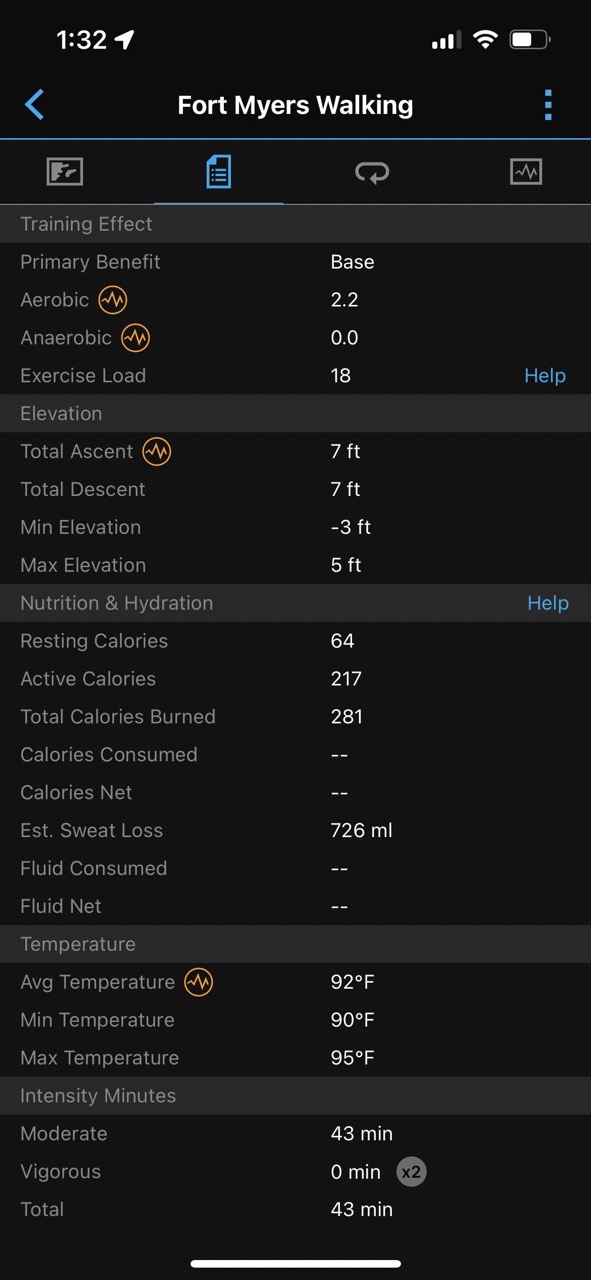
Task: Tap the Firstbeat icon beside Anaerobic
Action: pyautogui.click(x=135, y=337)
